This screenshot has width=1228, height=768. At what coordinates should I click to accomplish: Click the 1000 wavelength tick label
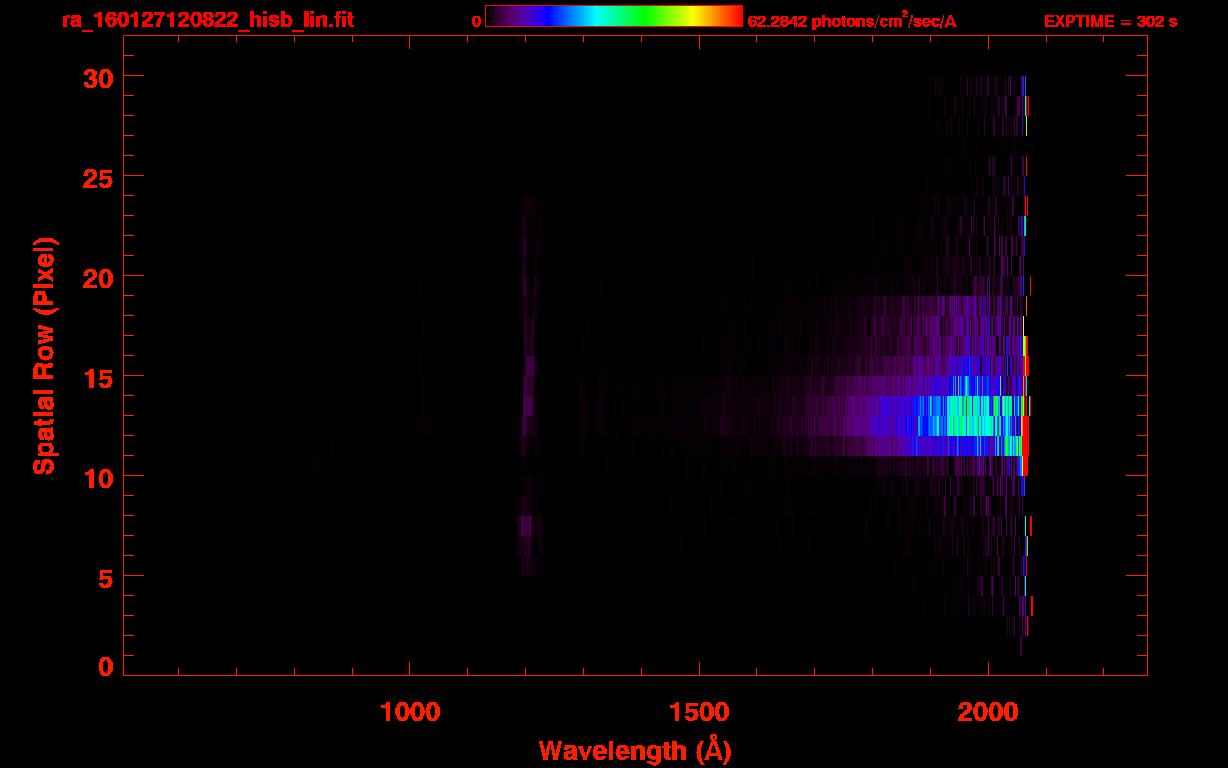(410, 712)
